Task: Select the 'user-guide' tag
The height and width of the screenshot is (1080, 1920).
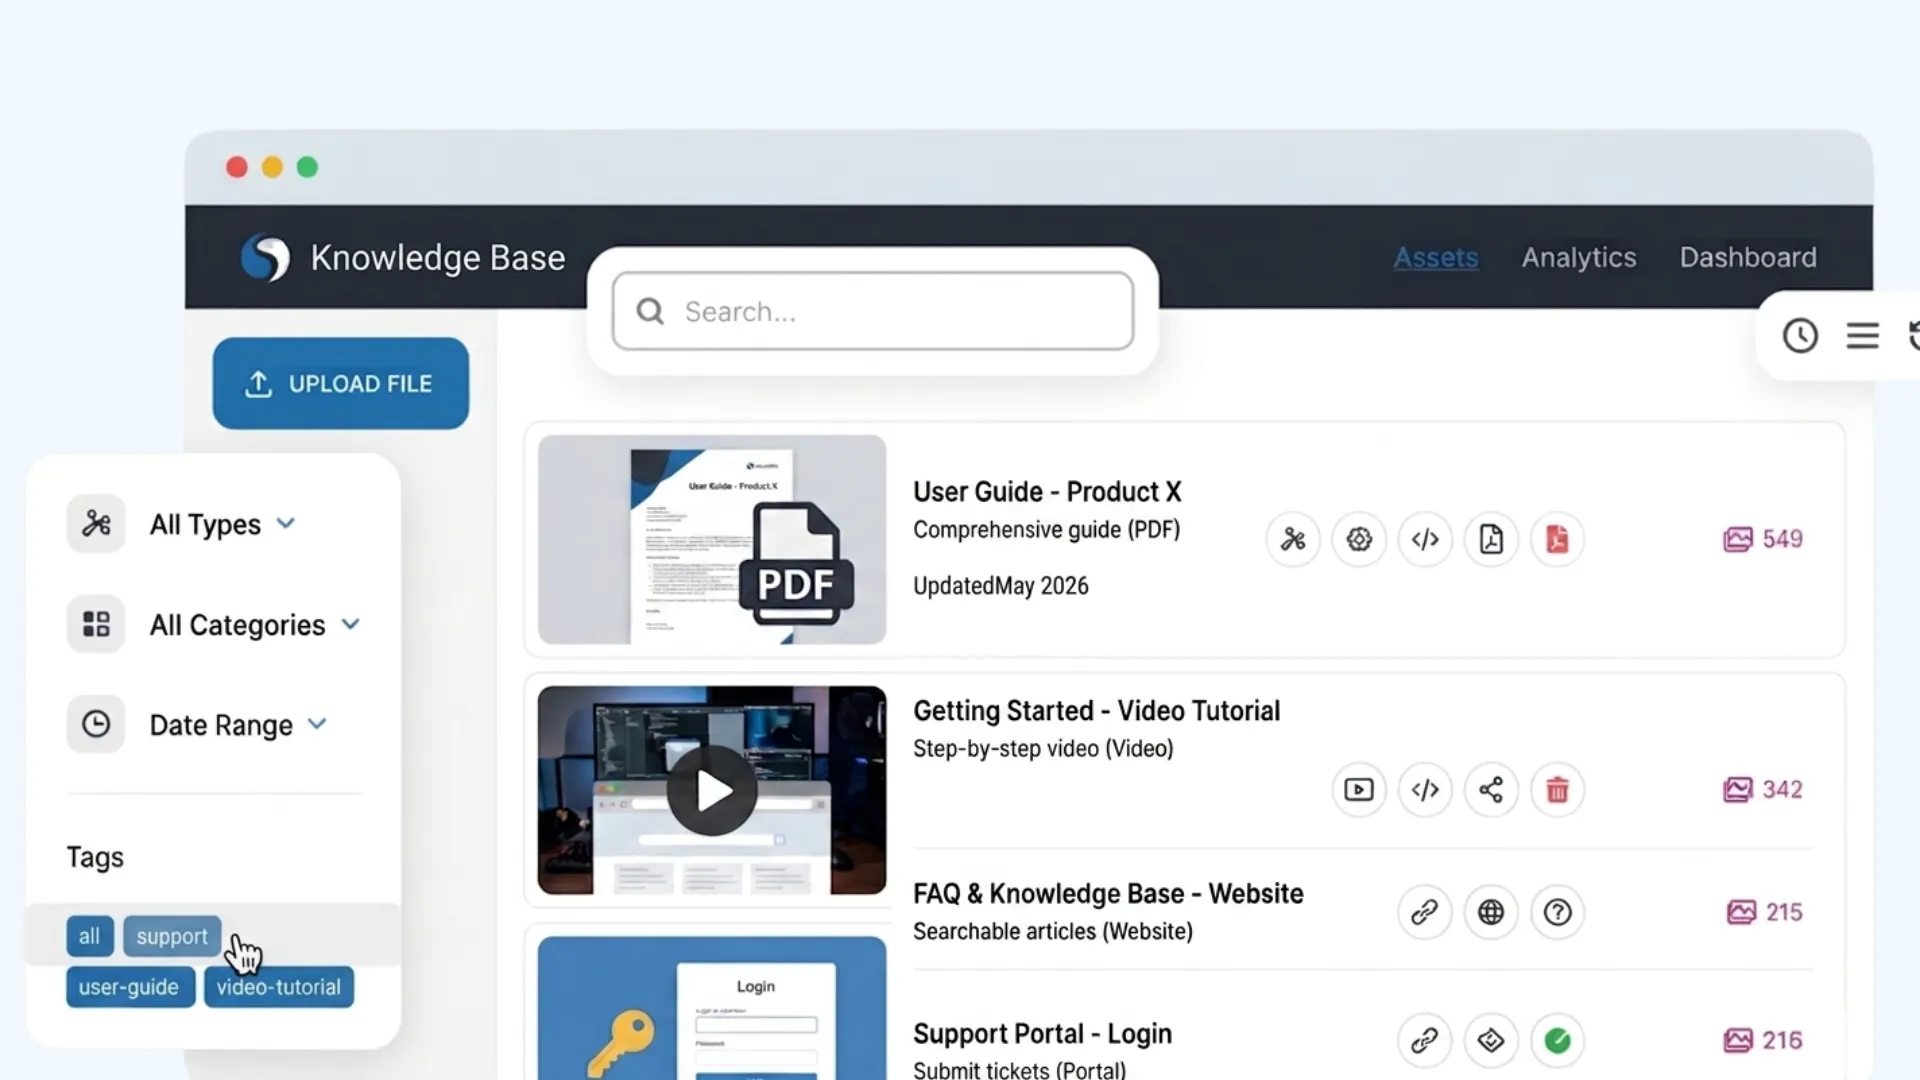Action: 130,988
